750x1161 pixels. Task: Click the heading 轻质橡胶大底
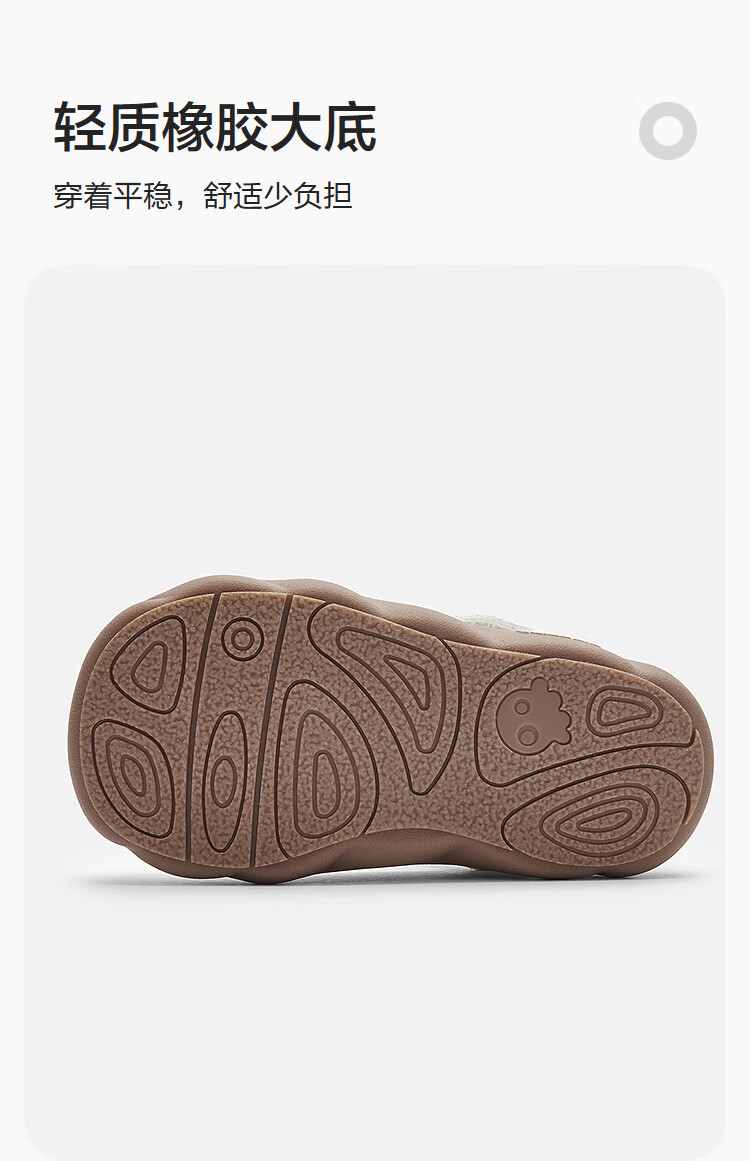coord(215,127)
